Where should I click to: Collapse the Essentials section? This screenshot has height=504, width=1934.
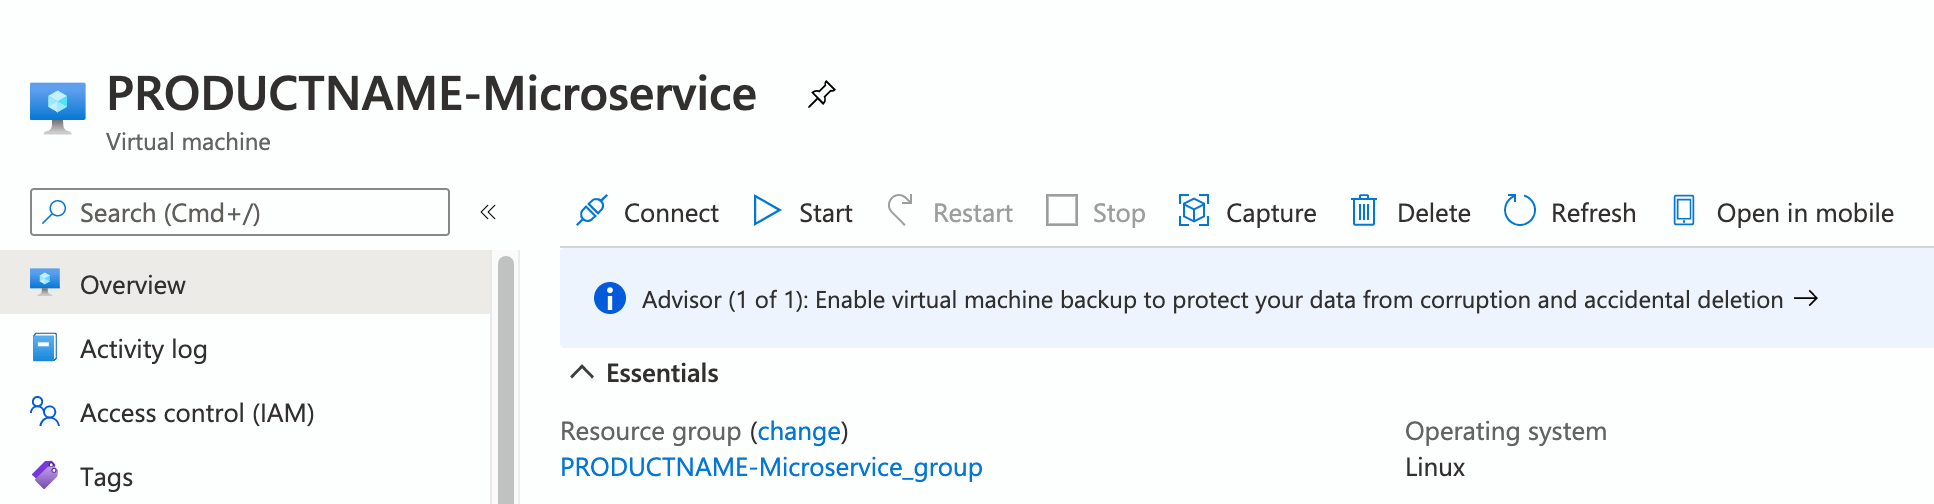(581, 373)
